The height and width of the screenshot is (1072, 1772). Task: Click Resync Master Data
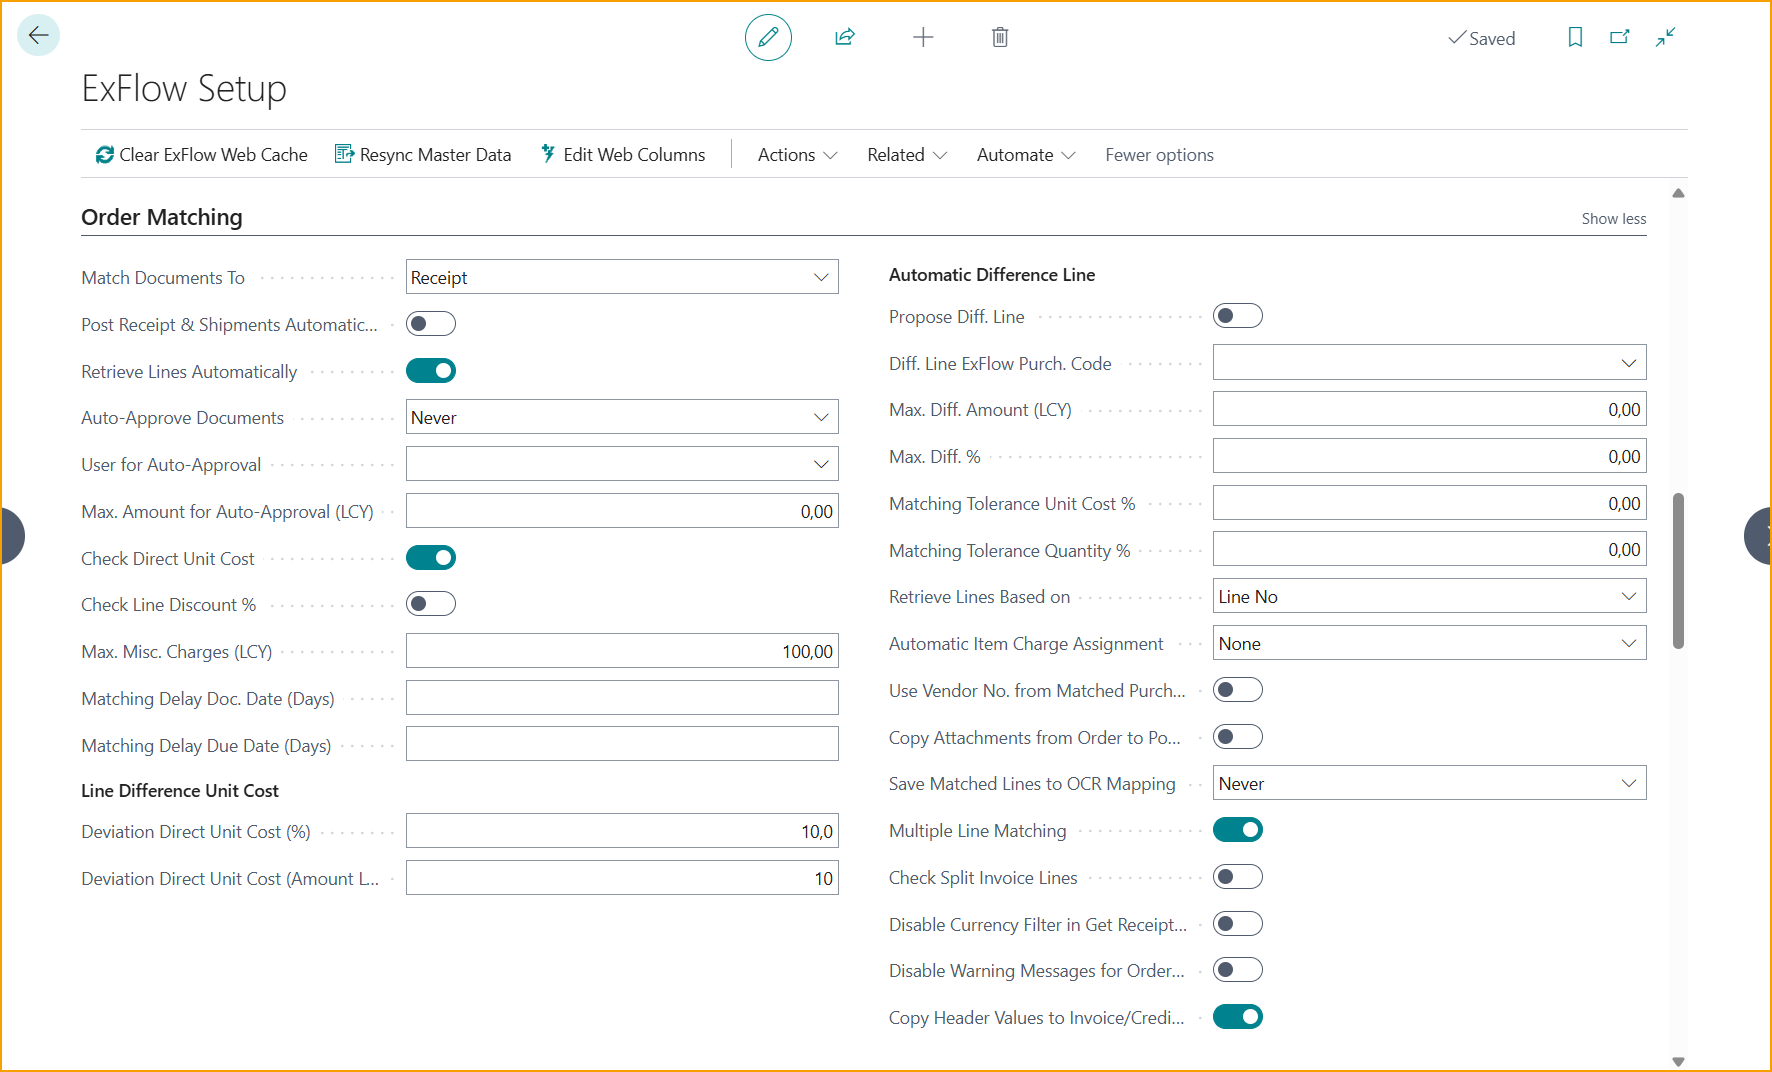tap(423, 154)
